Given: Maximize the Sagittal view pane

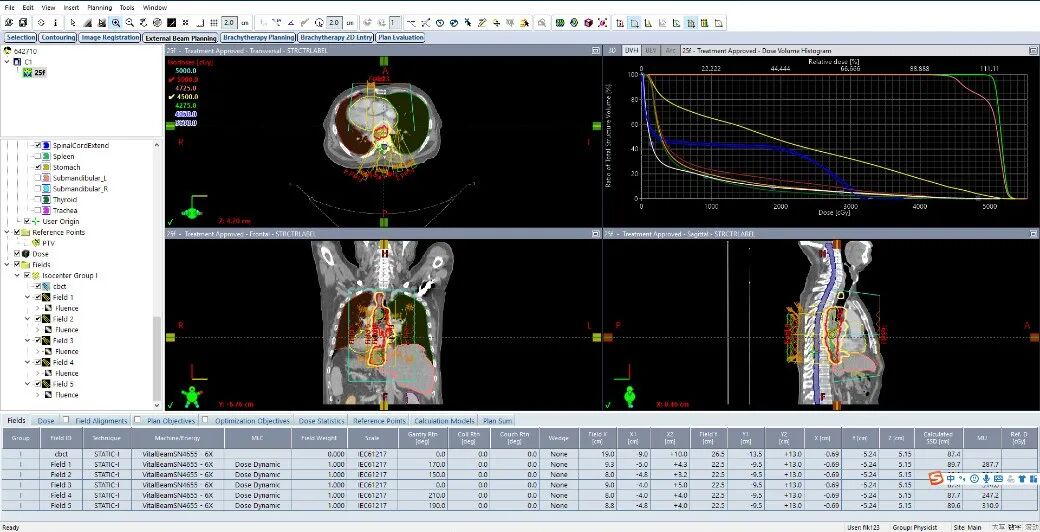Looking at the screenshot, I should (1033, 233).
